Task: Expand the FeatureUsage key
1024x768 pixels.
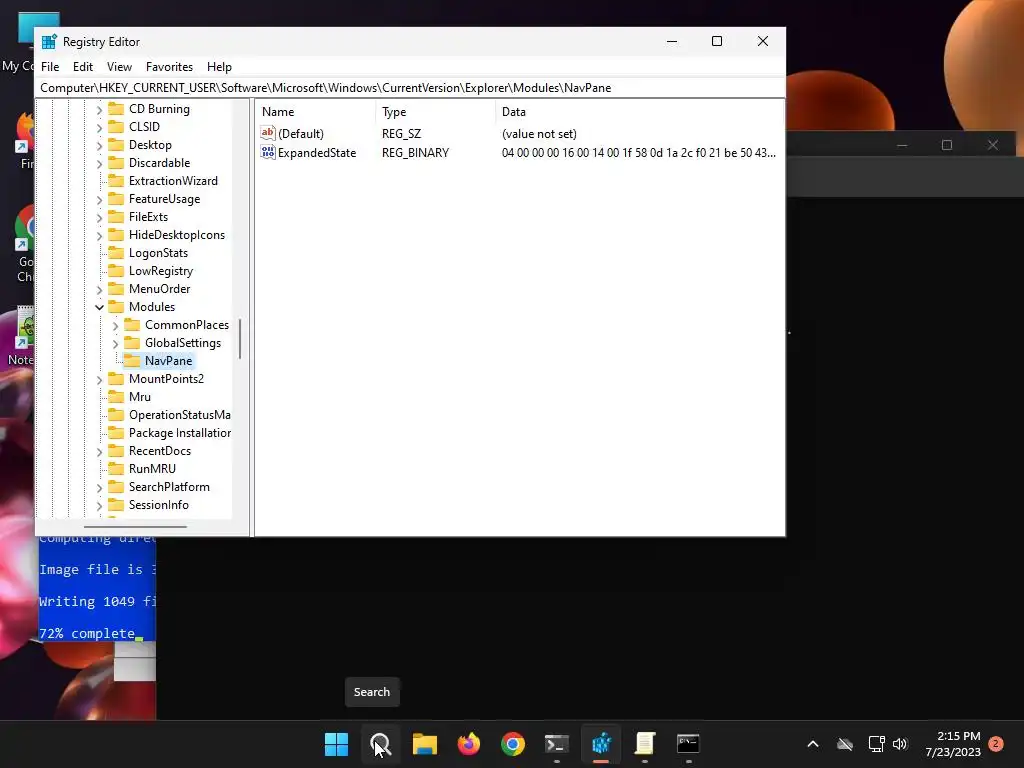Action: pyautogui.click(x=99, y=199)
